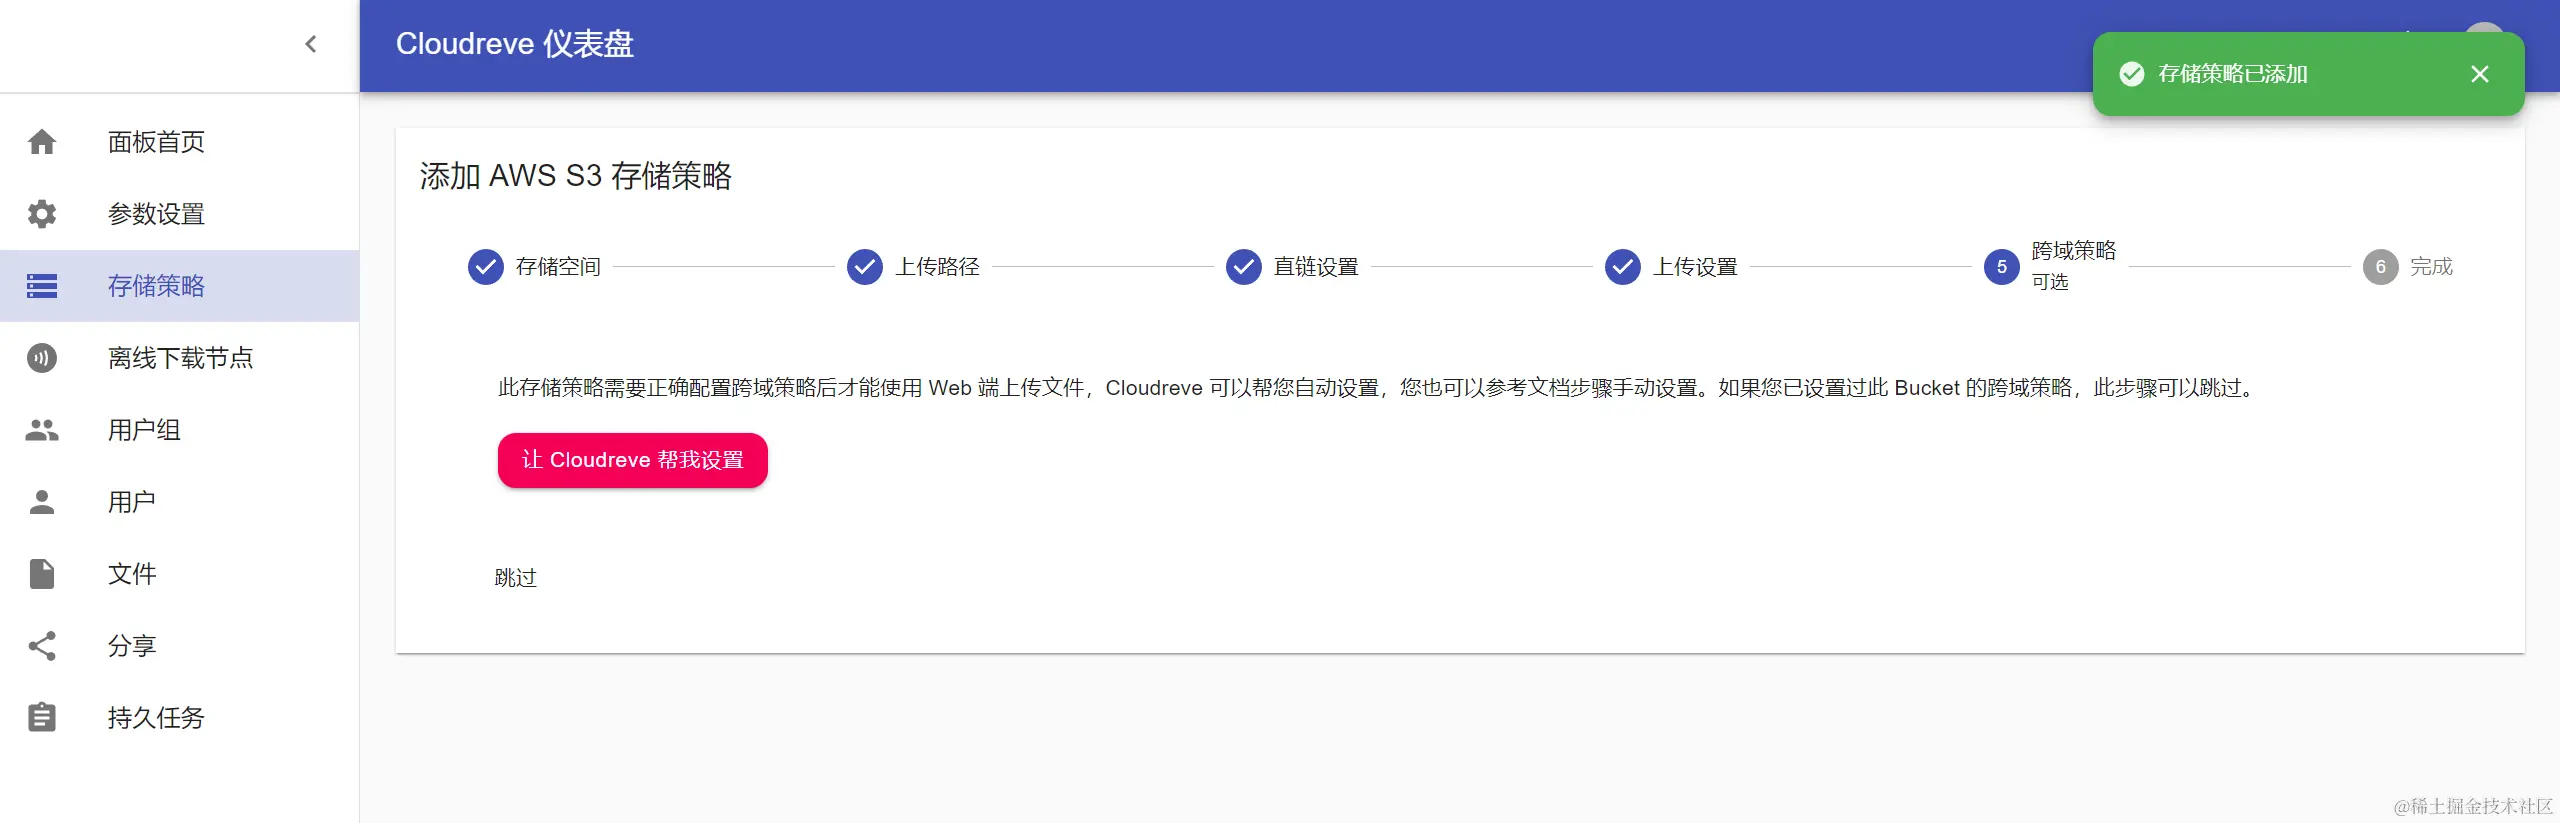Click 让 Cloudreve 帮我设置 button

pos(633,460)
